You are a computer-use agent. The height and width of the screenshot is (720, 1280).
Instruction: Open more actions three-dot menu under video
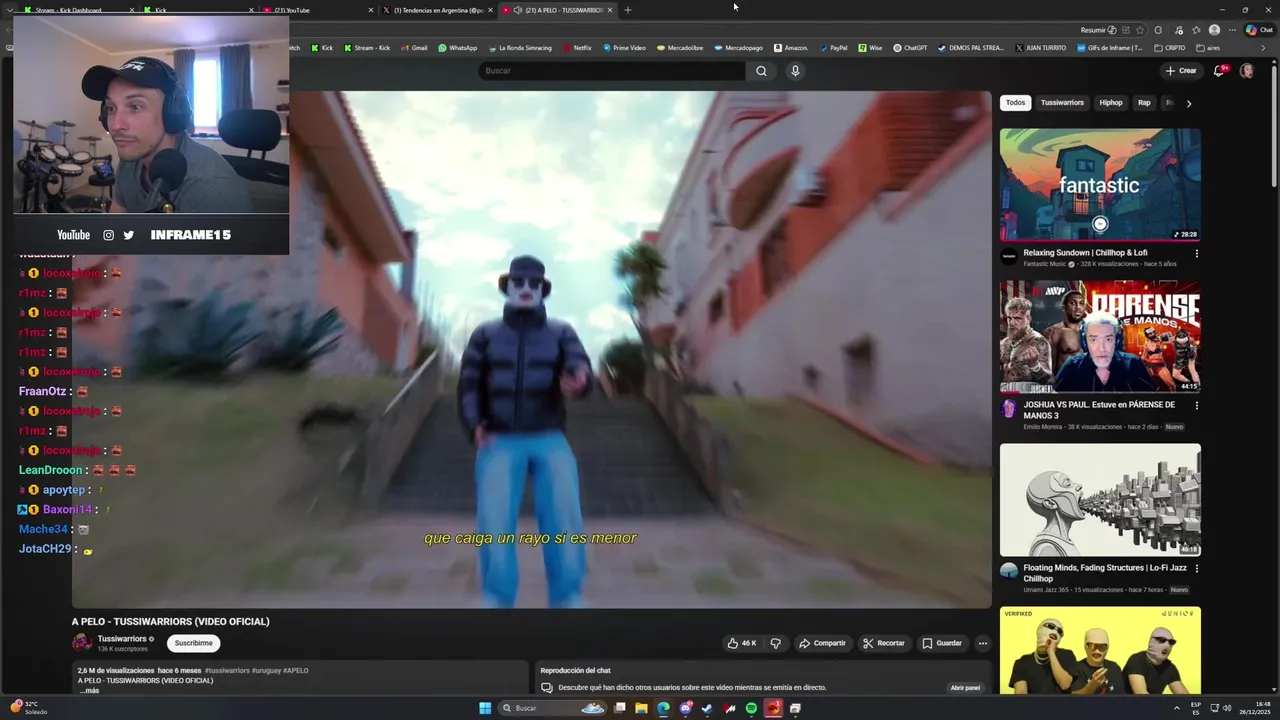point(983,643)
